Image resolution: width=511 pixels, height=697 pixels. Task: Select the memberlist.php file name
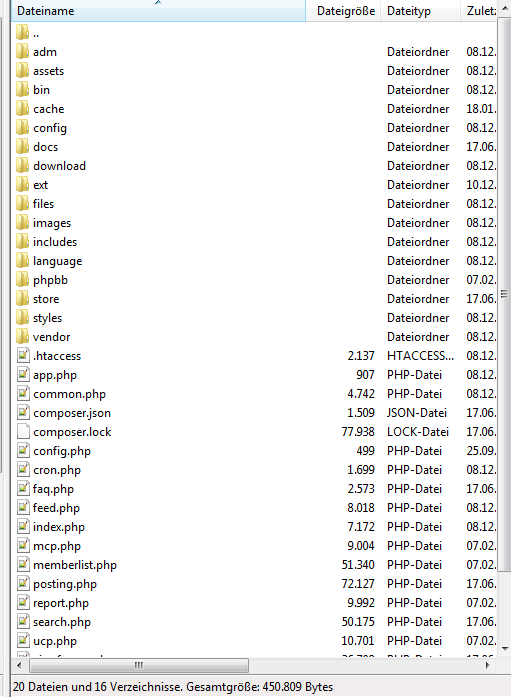point(75,565)
